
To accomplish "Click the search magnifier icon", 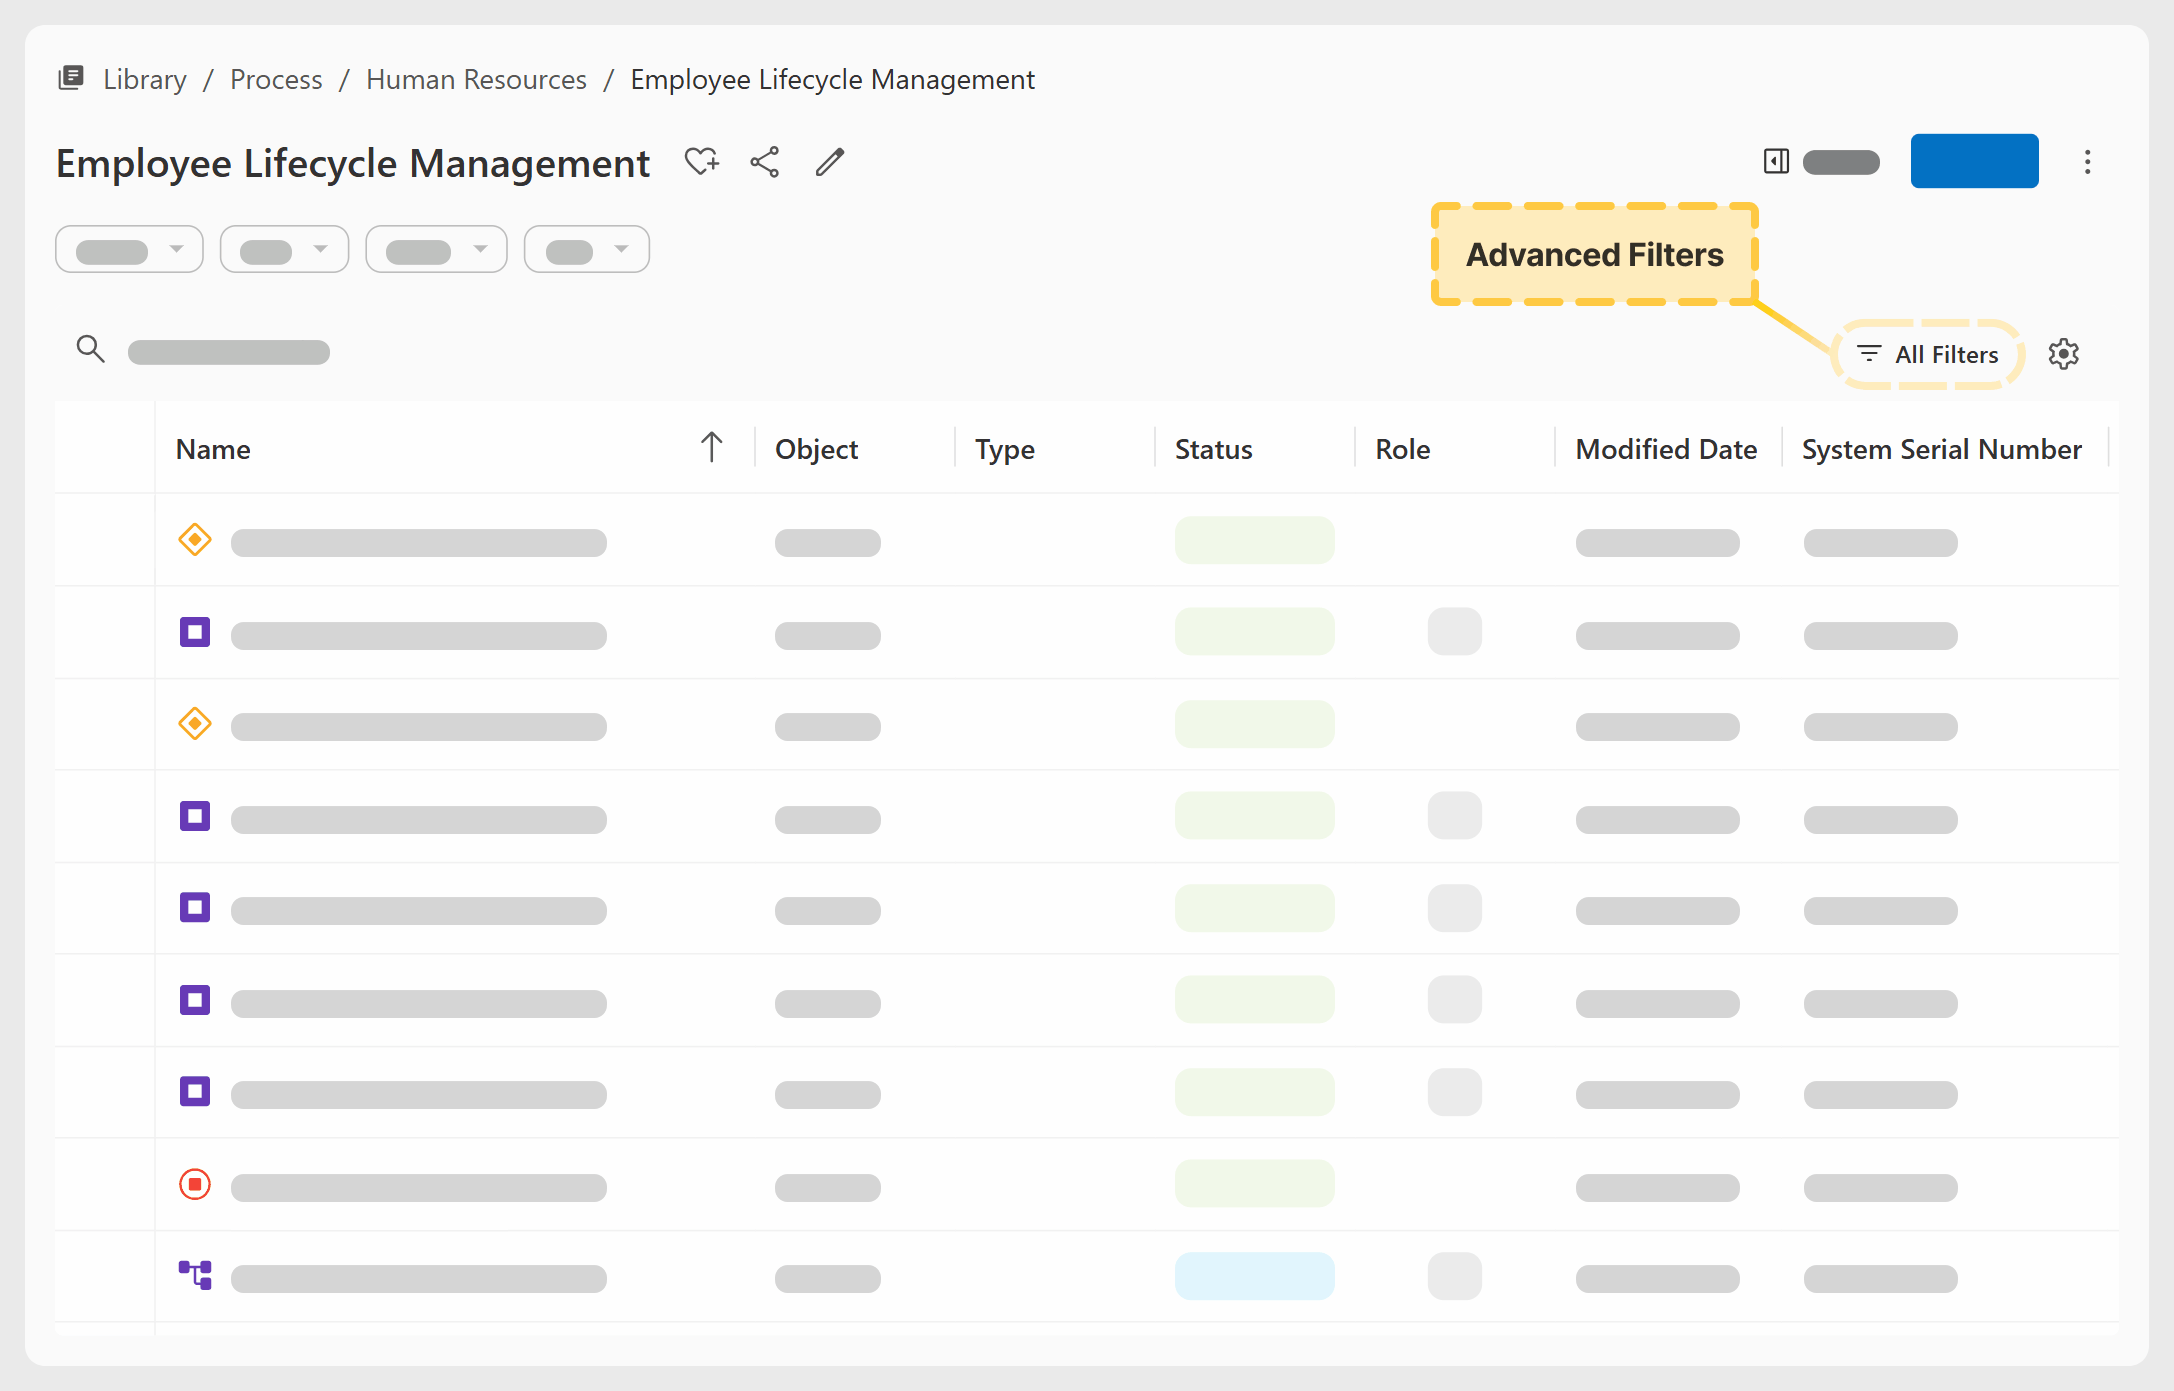I will click(x=91, y=349).
